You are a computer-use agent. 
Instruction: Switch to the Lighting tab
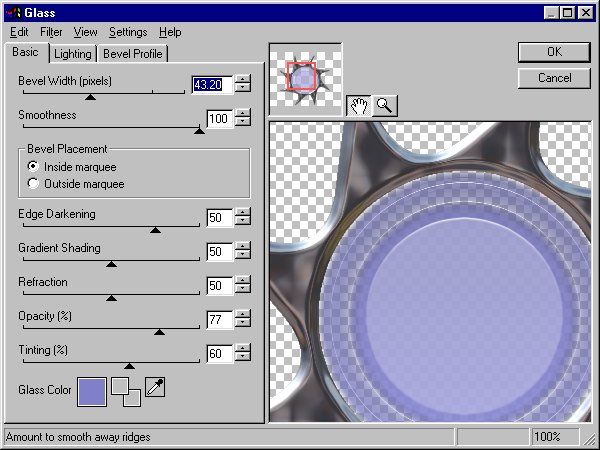pyautogui.click(x=72, y=54)
